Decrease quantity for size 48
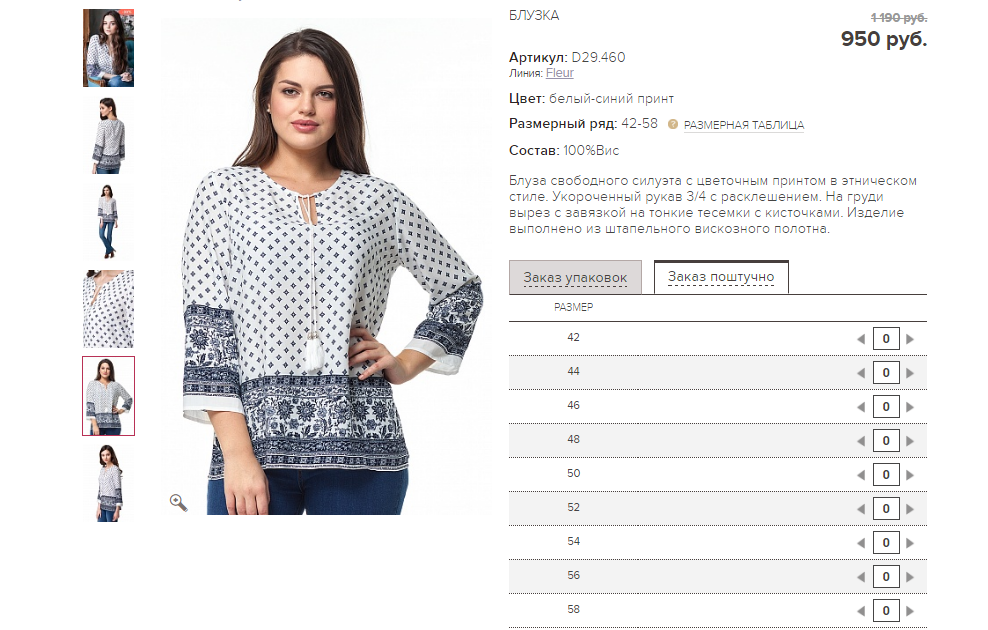This screenshot has height=630, width=988. pyautogui.click(x=861, y=441)
